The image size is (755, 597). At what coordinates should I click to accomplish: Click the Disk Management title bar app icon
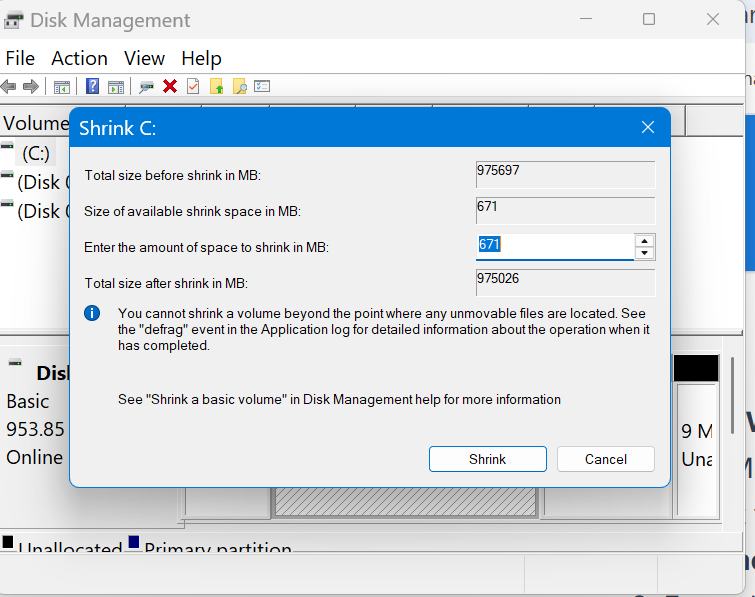click(13, 21)
